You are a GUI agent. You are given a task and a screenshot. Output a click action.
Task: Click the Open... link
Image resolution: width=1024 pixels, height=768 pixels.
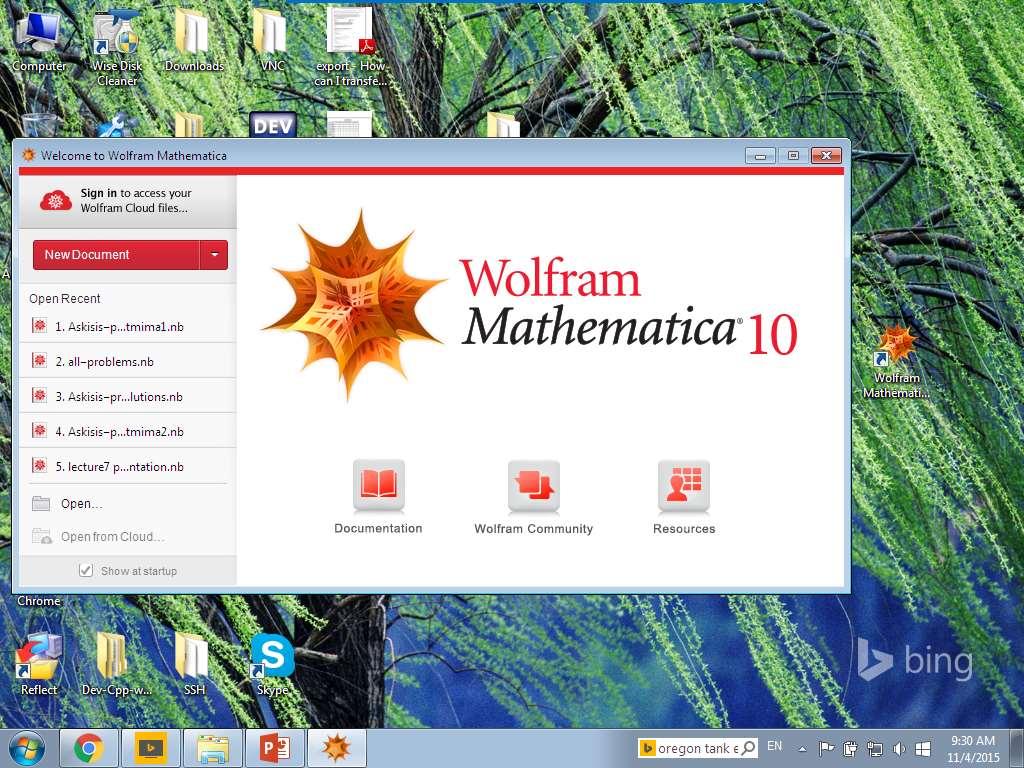[x=82, y=504]
